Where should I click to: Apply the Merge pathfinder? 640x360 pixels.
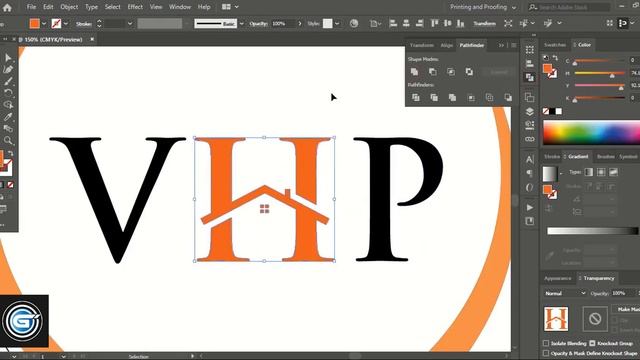click(452, 98)
